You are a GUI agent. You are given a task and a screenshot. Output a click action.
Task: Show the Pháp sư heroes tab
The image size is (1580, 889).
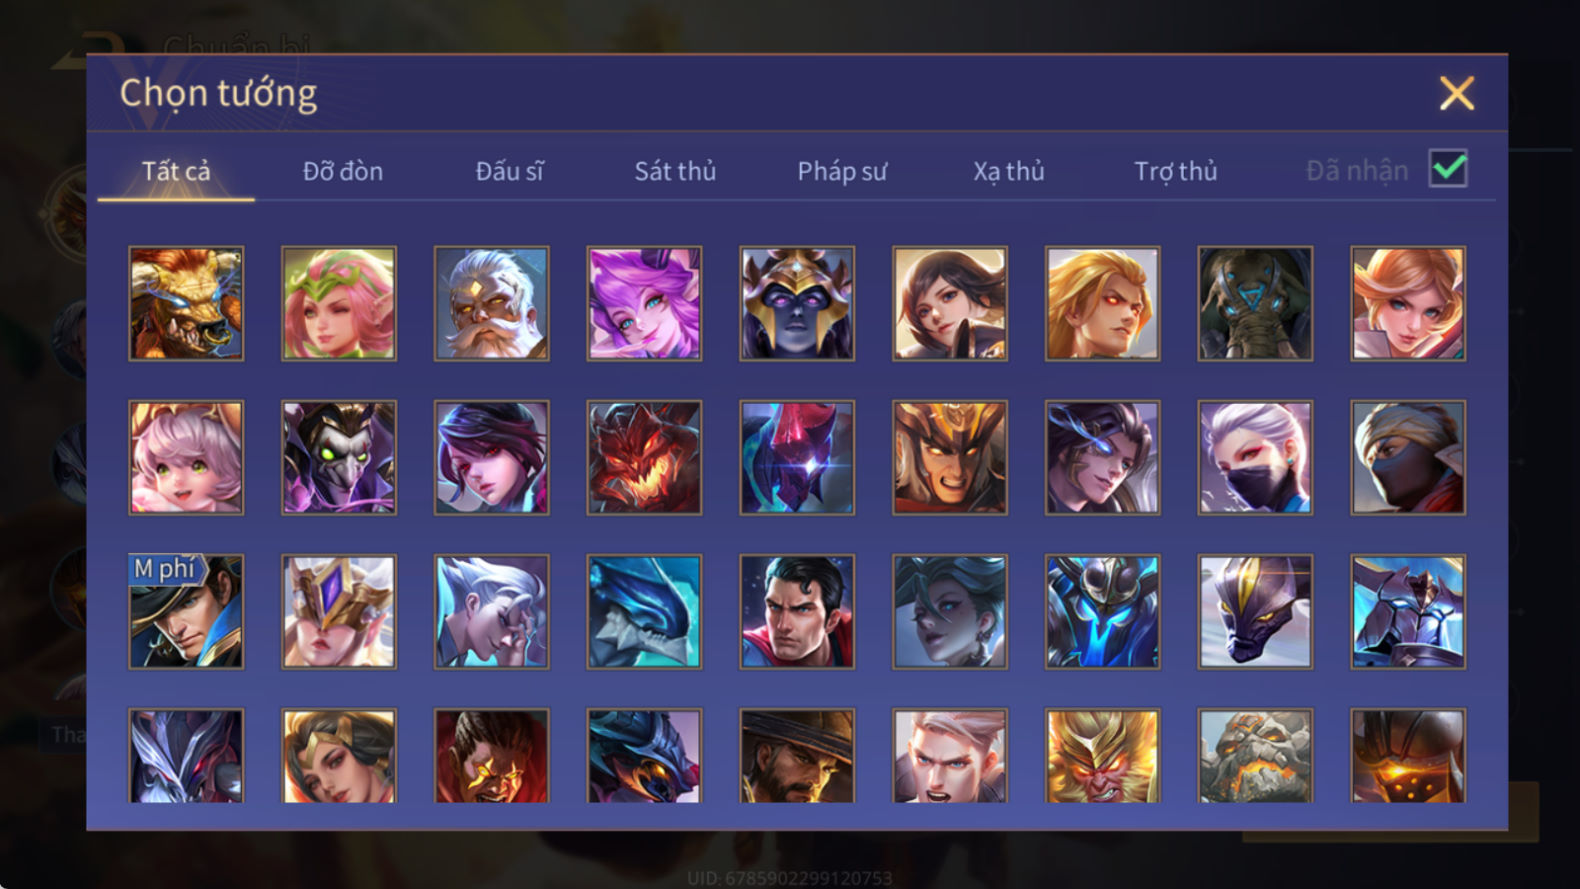pos(842,171)
